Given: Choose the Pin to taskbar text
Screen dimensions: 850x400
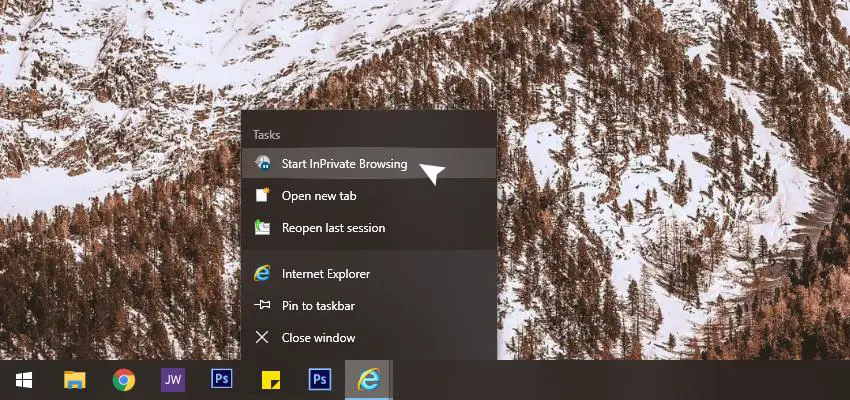Looking at the screenshot, I should (318, 306).
